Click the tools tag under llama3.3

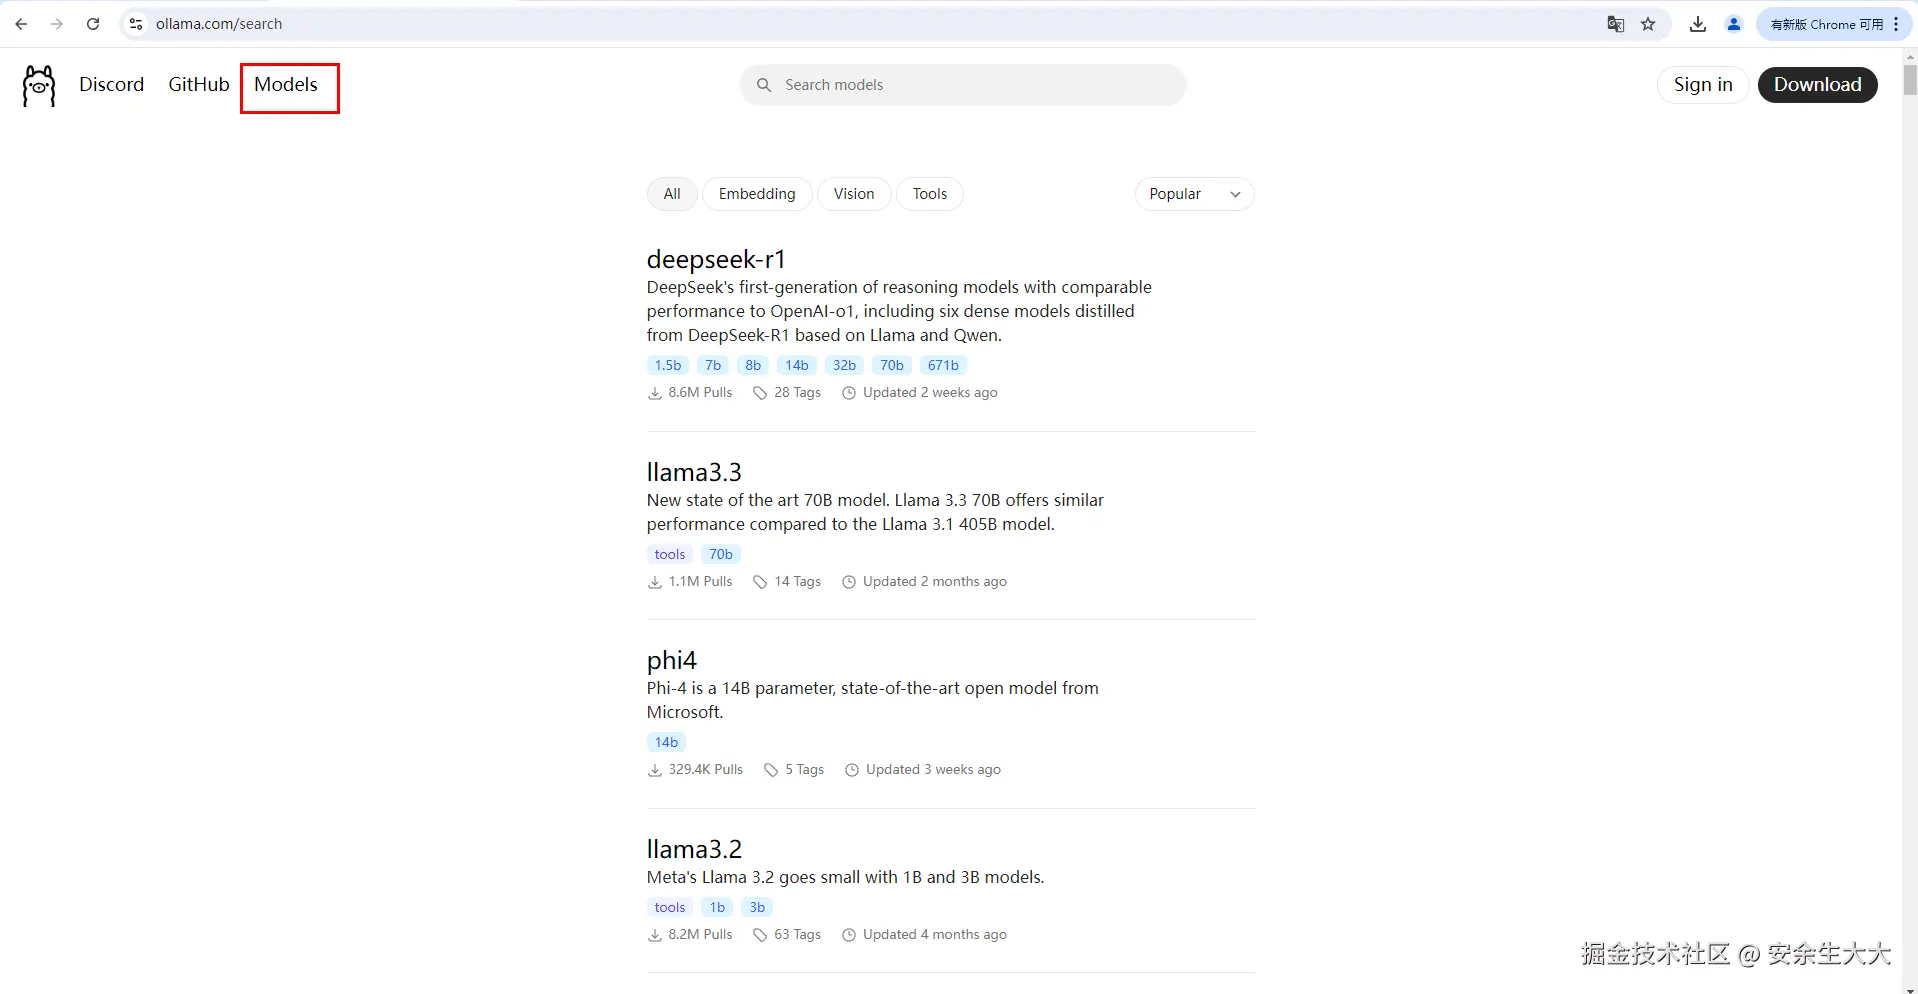coord(670,554)
